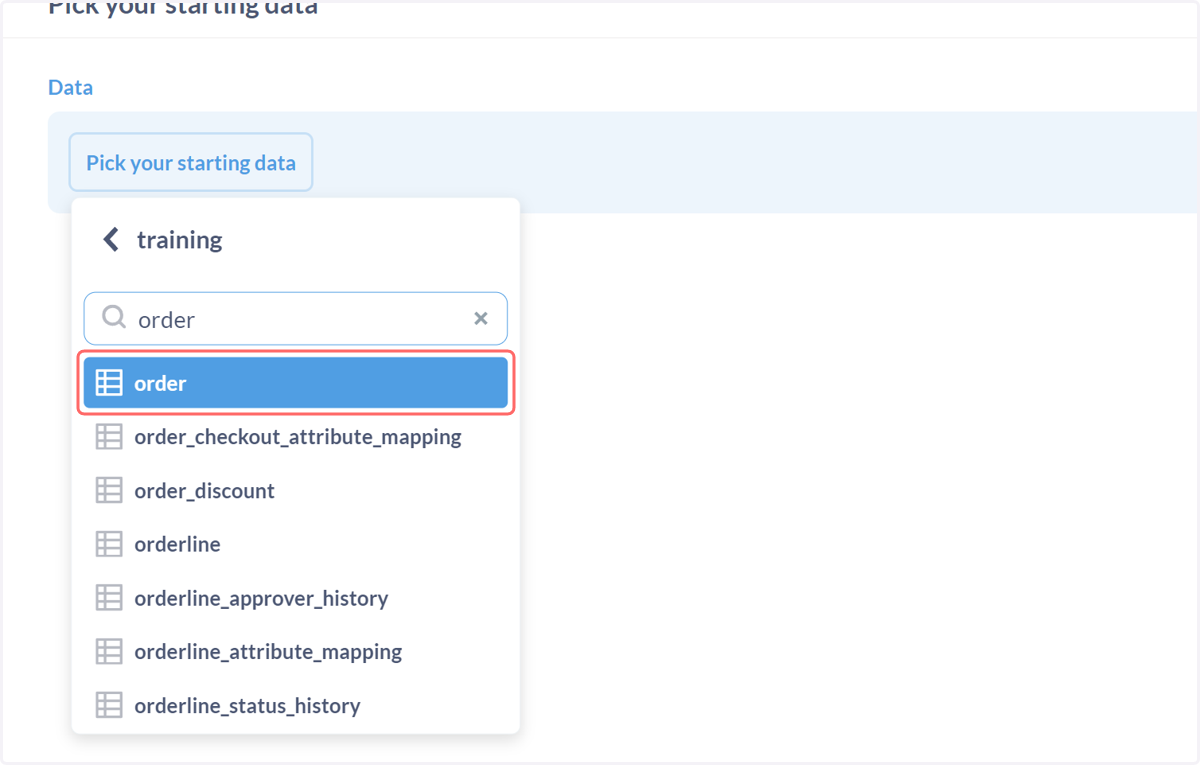Click the table icon next to order_checkout_attribute_mapping
Screen dimensions: 1200x765
pos(109,437)
